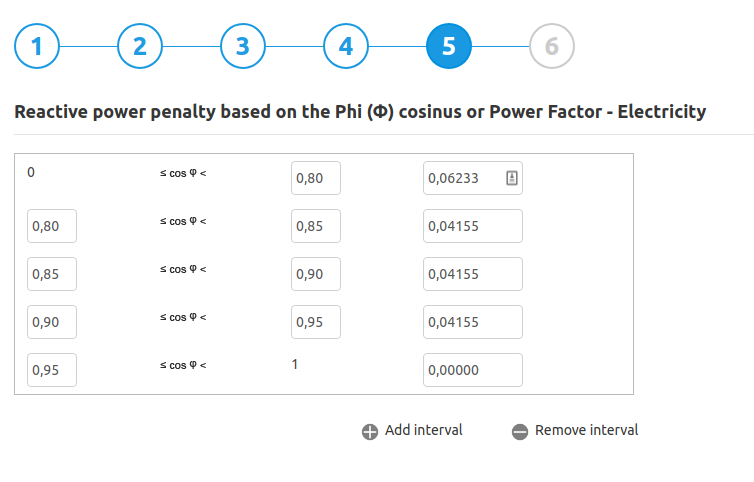Edit the last row lower bound 0,95
Image resolution: width=754 pixels, height=482 pixels.
(52, 370)
